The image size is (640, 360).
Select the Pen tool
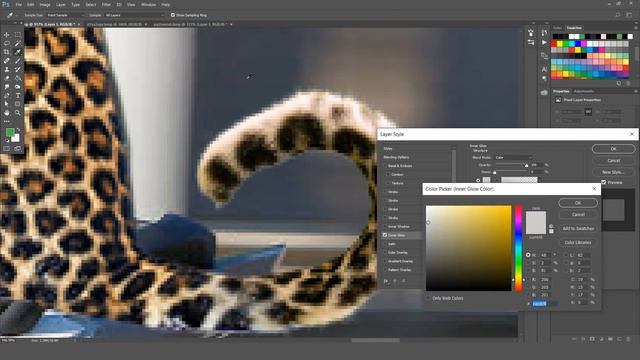[x=7, y=96]
